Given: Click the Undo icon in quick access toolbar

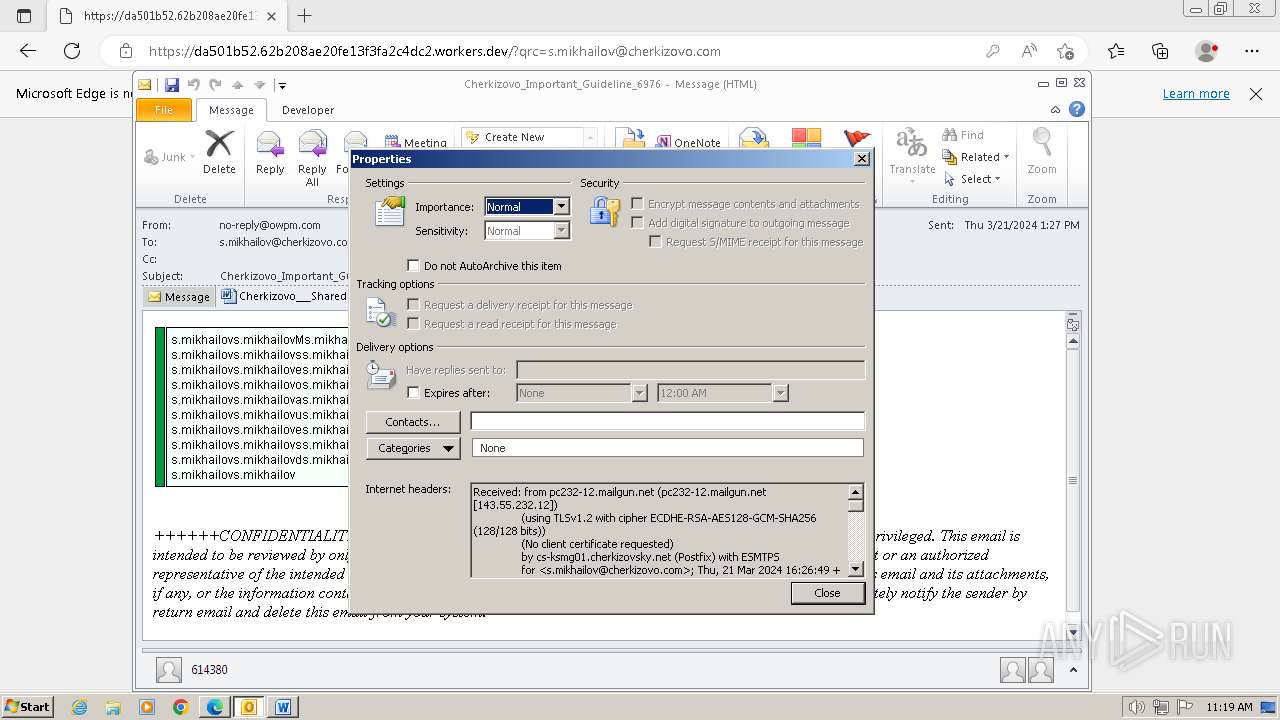Looking at the screenshot, I should tap(194, 85).
